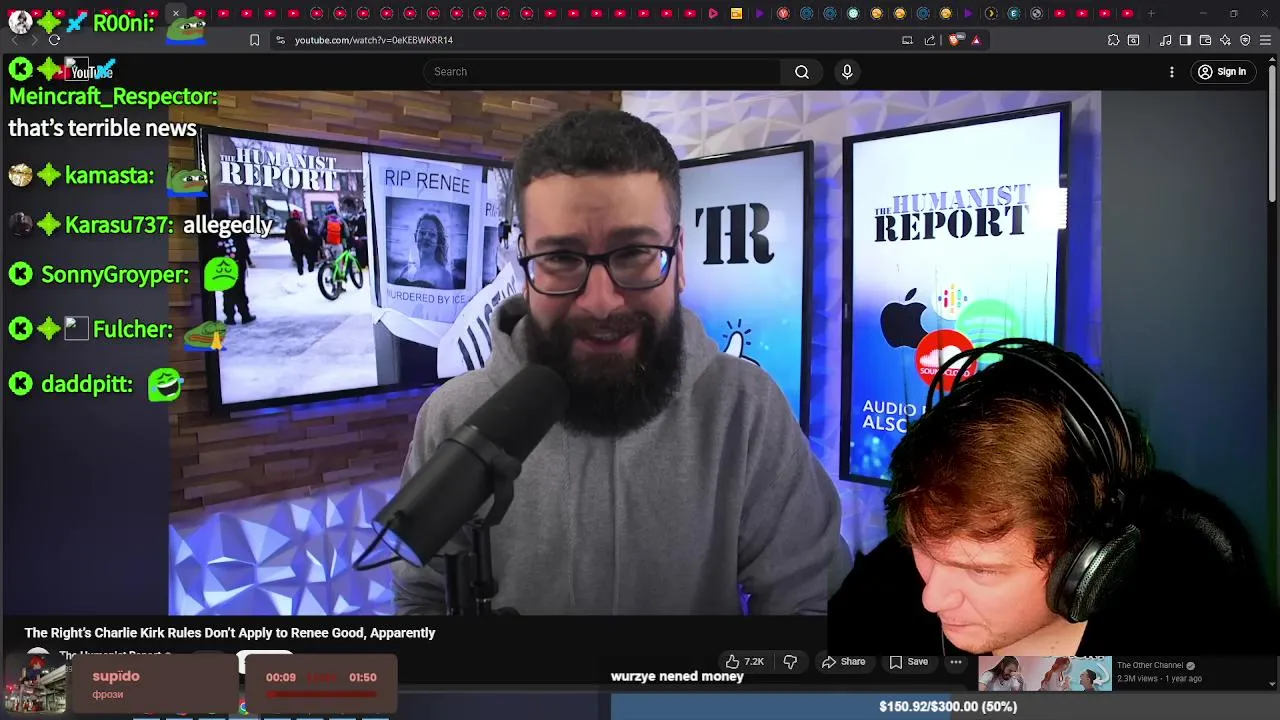This screenshot has width=1280, height=720.
Task: Bookmark this page with the bookmark icon
Action: pos(254,40)
